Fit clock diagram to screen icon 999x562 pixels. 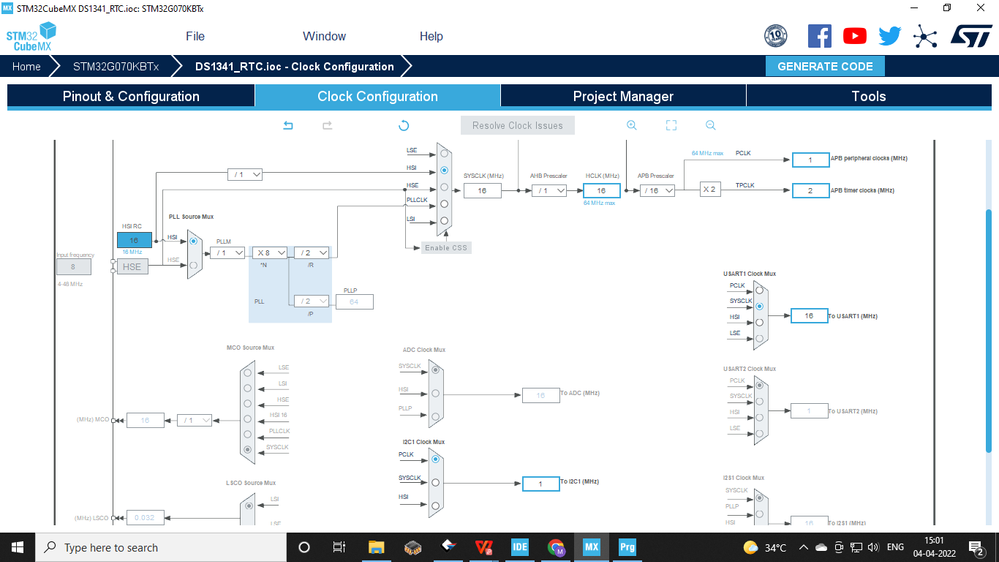tap(671, 126)
